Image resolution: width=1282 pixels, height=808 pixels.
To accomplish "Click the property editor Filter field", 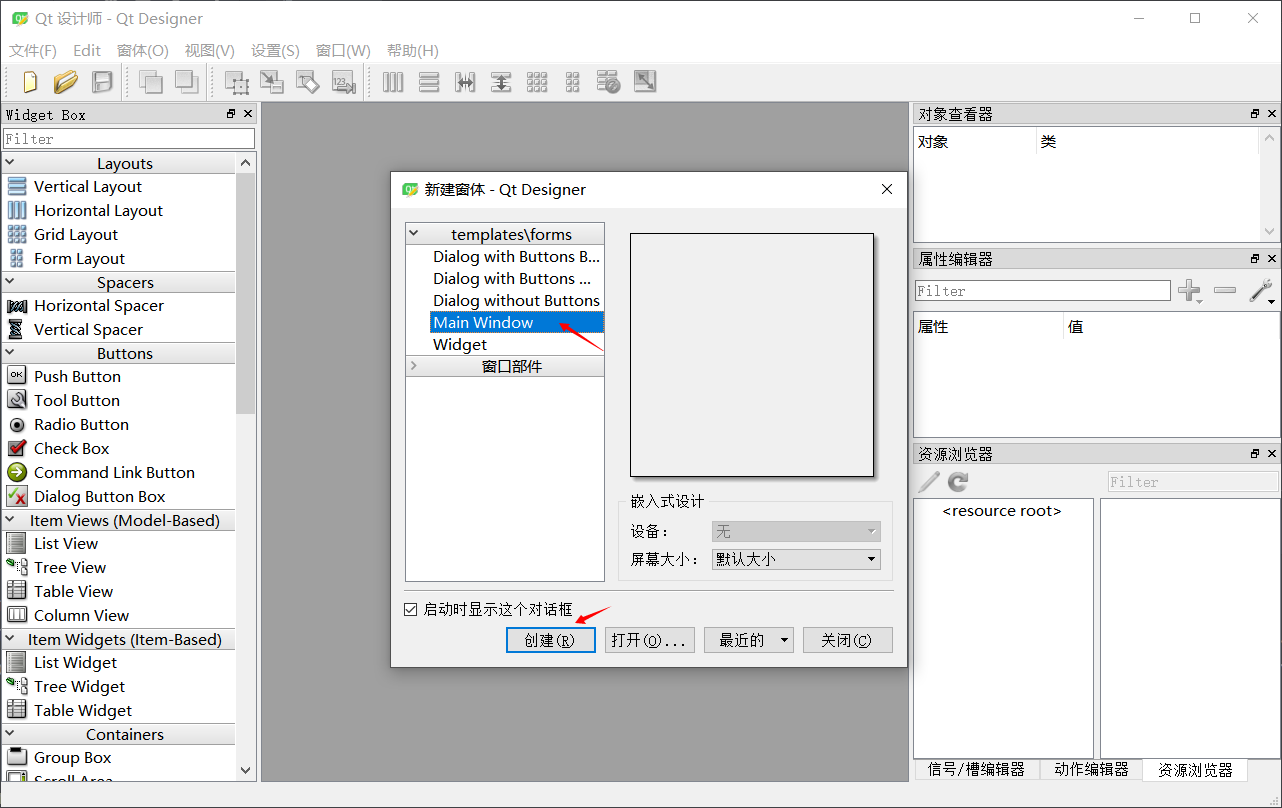I will pyautogui.click(x=1042, y=291).
